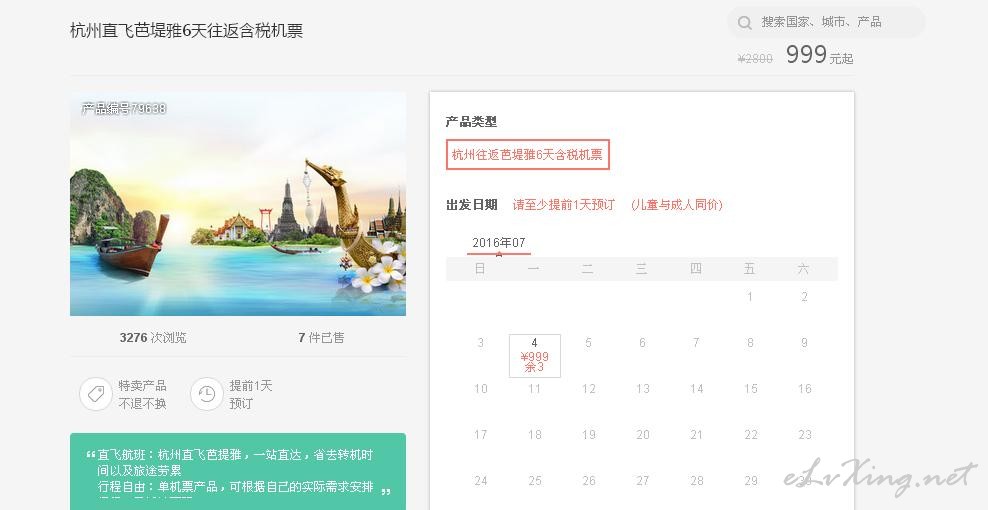
Task: Click calendar date 11
Action: click(534, 389)
